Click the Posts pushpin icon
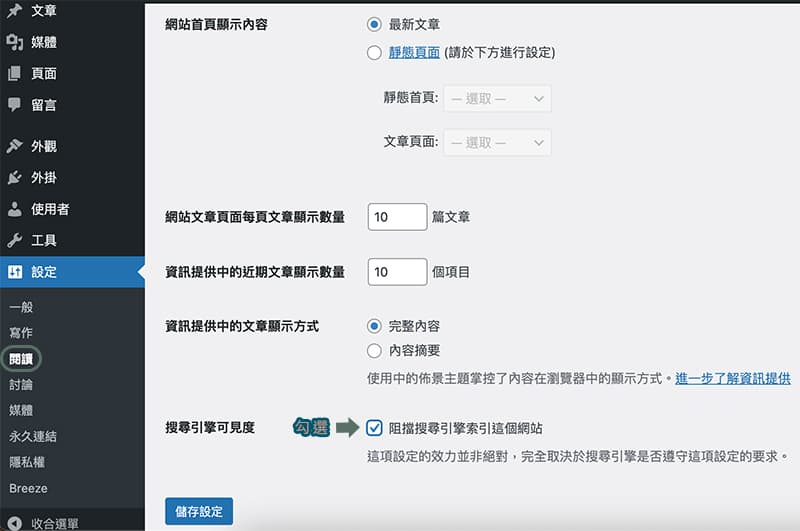The image size is (800, 531). [14, 10]
